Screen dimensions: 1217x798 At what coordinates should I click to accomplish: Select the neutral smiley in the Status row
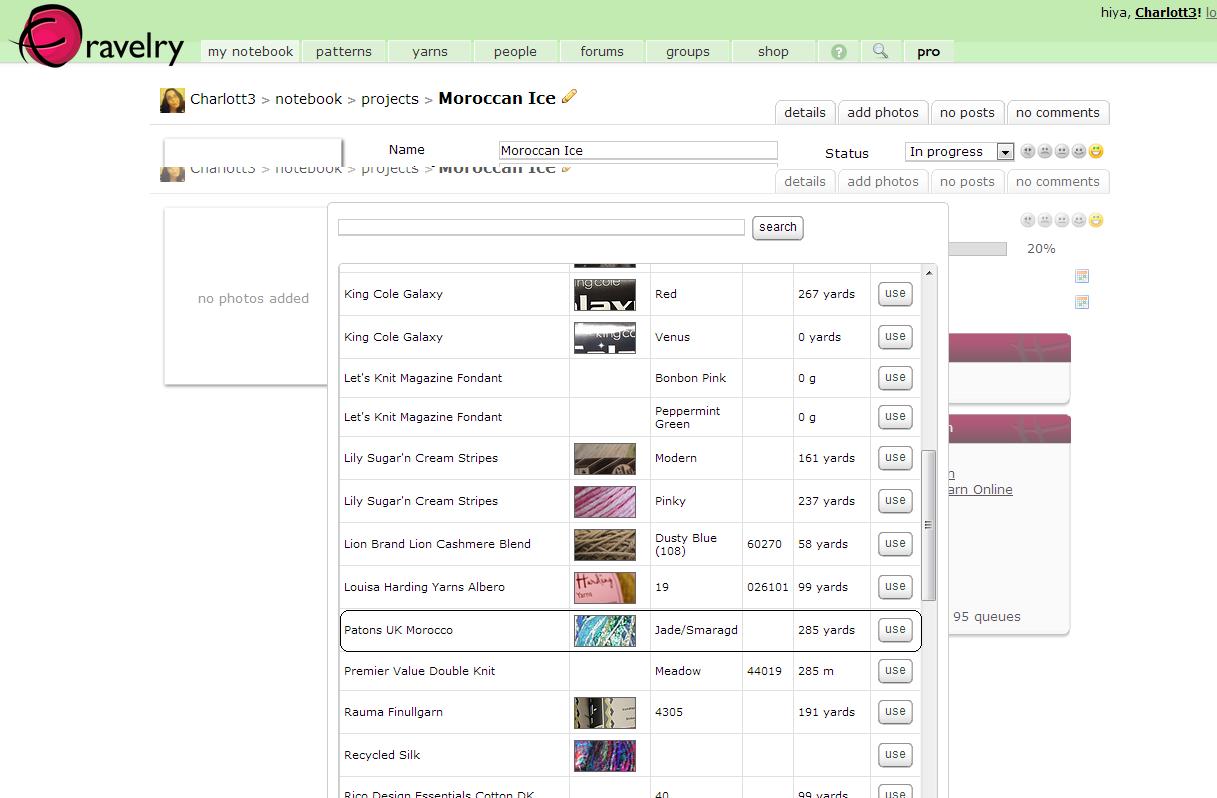coord(1062,152)
